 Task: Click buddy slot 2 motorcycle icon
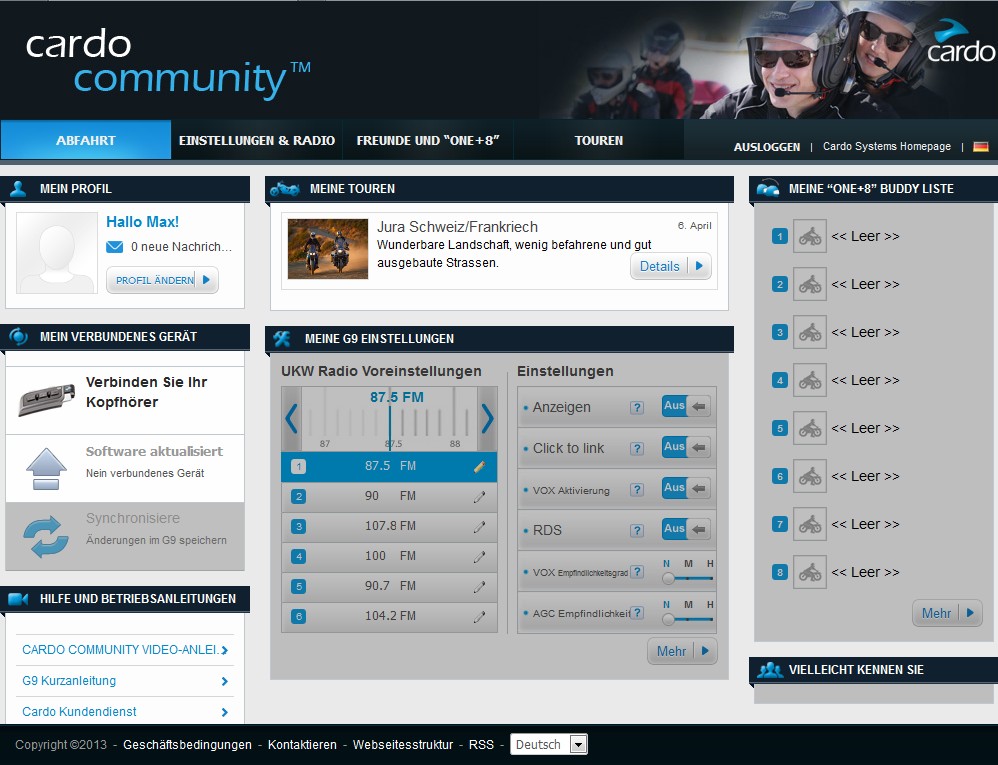(810, 284)
